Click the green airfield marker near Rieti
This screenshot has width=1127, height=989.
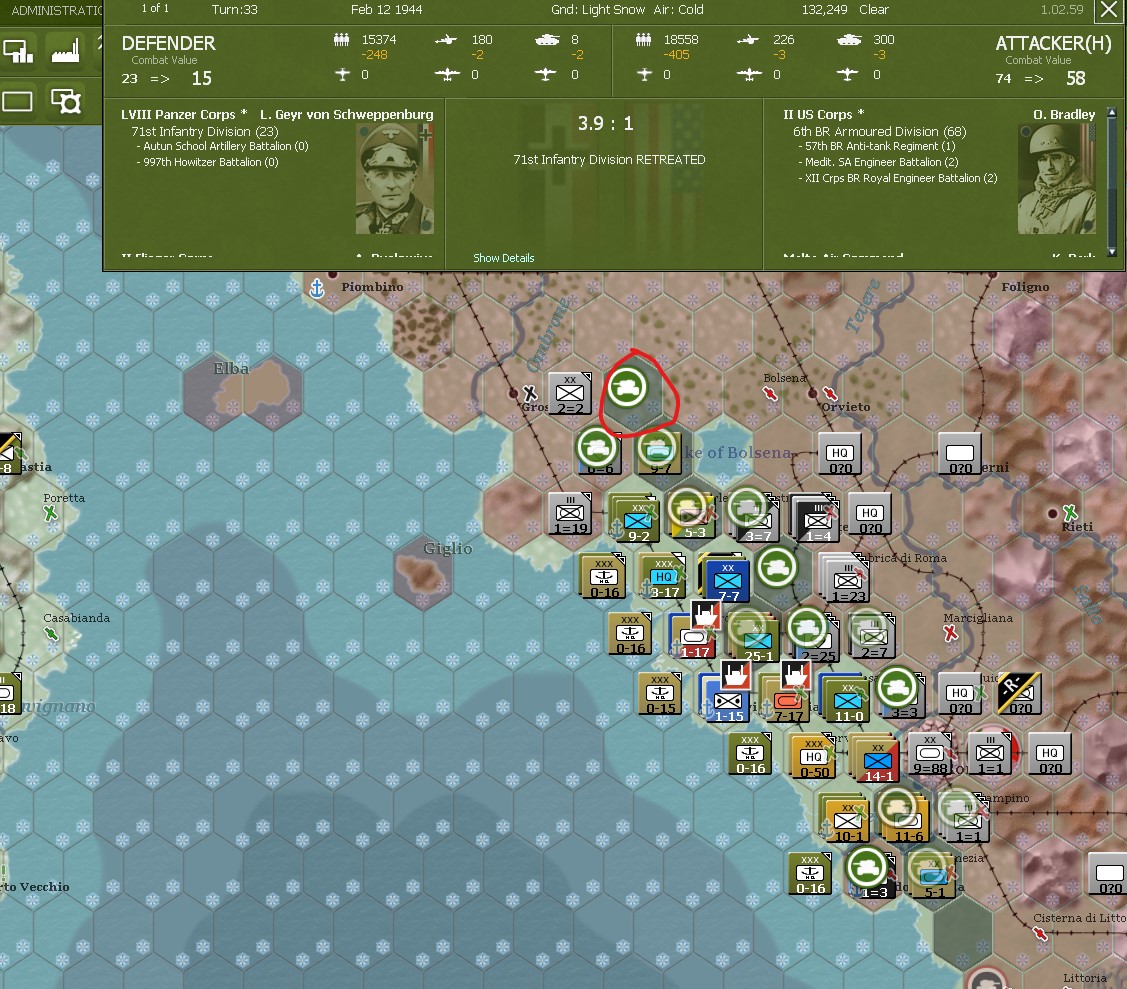pos(1070,512)
